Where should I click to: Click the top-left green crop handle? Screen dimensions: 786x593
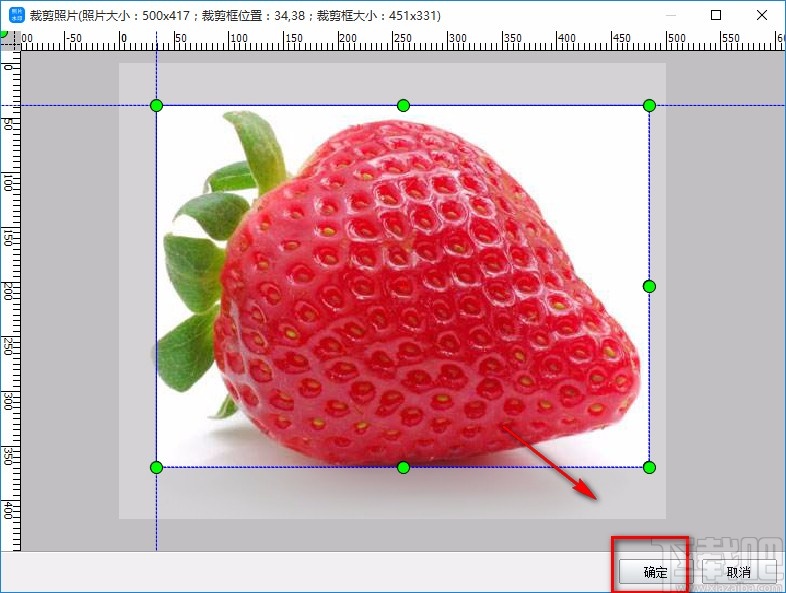156,105
